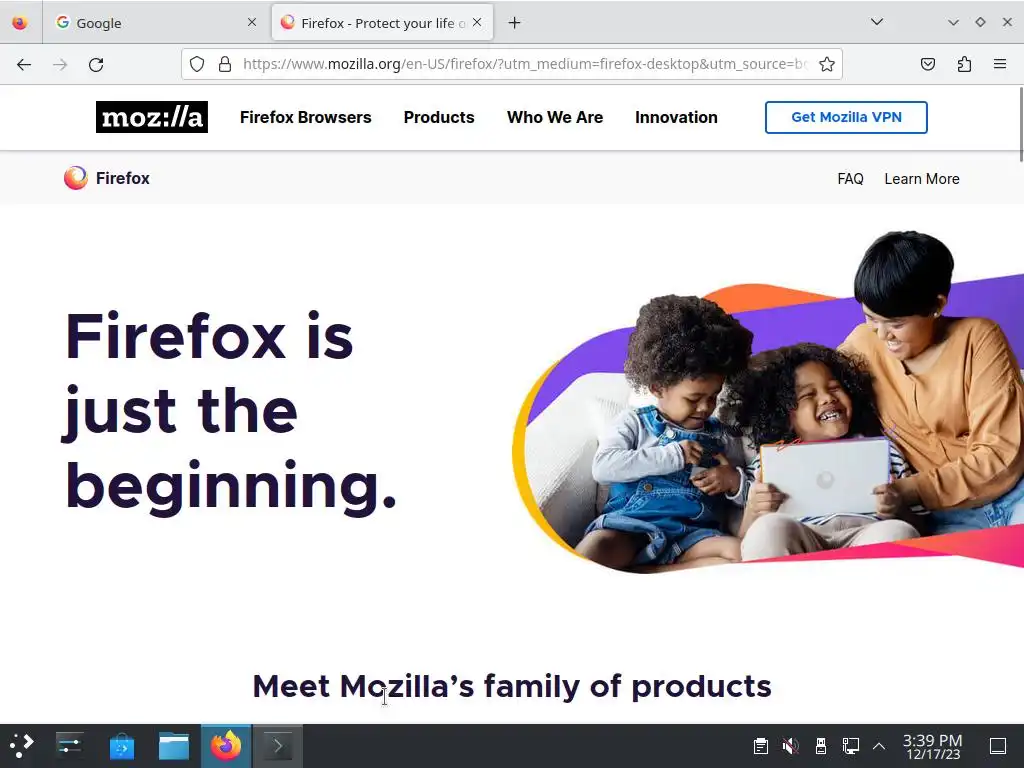Open a new tab with plus
The width and height of the screenshot is (1024, 768).
coord(515,23)
